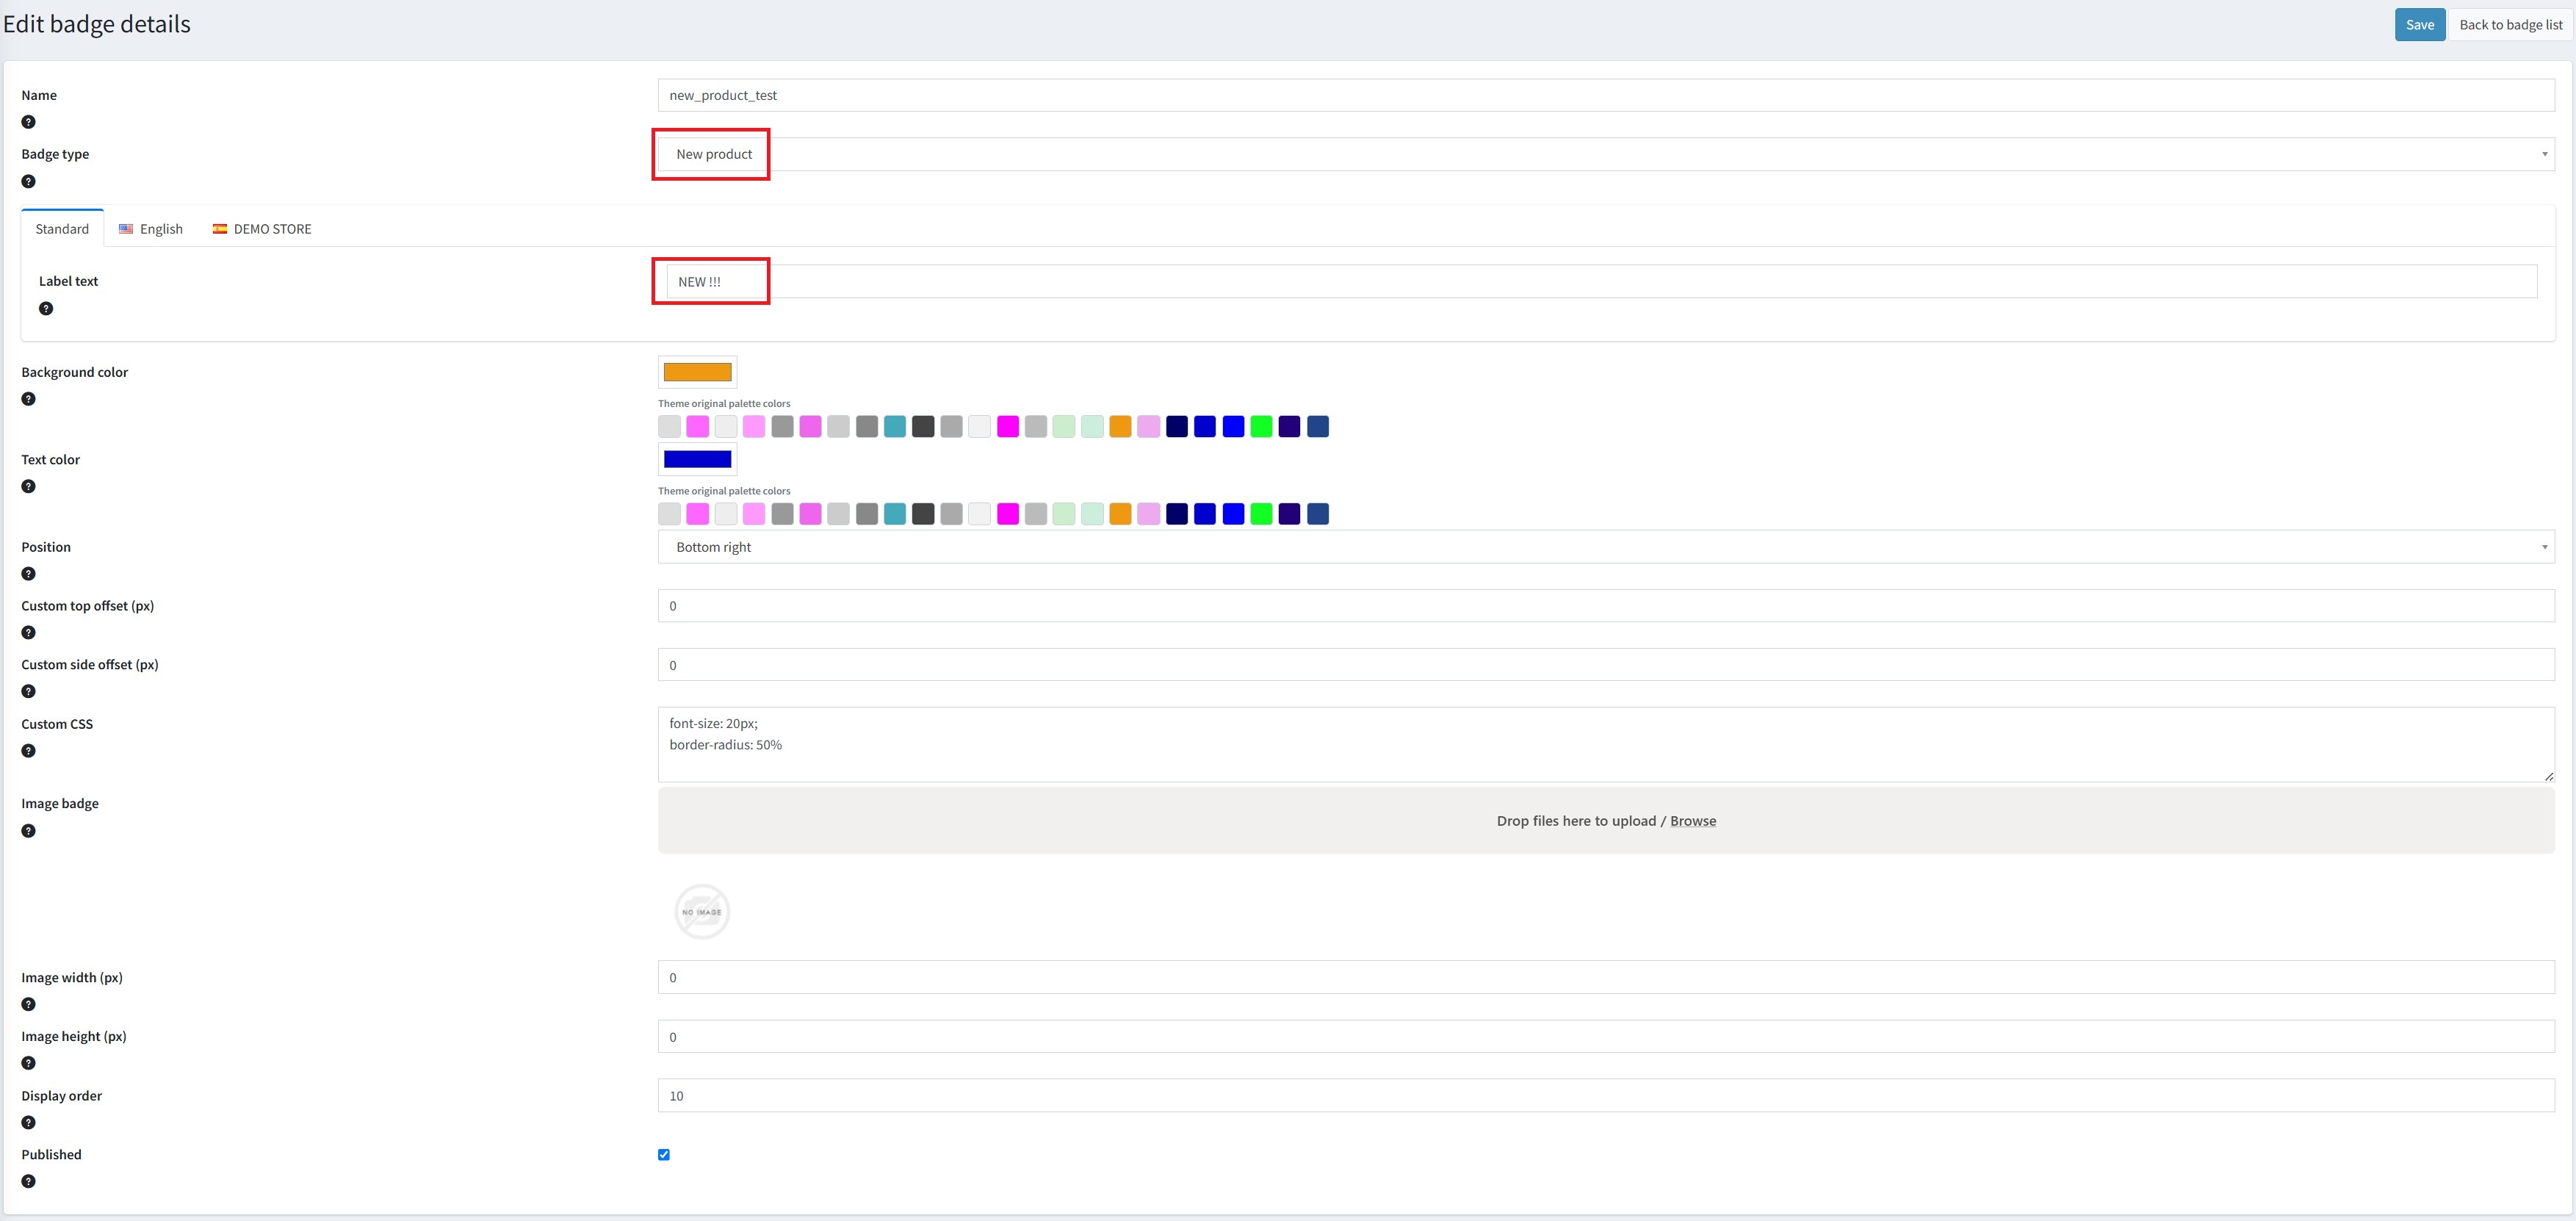The image size is (2576, 1221).
Task: Open the Background color picker swatch
Action: 698,372
